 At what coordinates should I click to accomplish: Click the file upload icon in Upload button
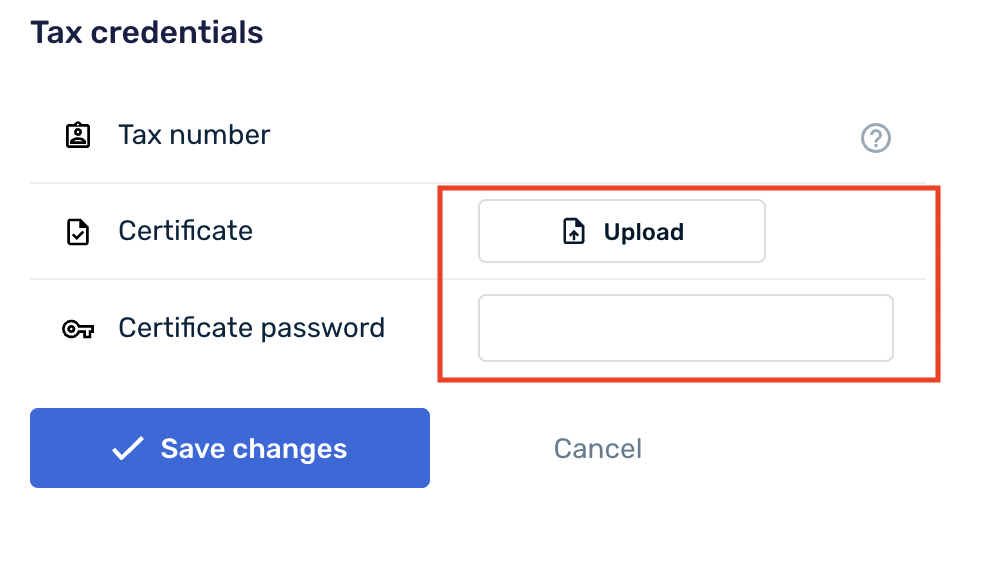pyautogui.click(x=574, y=232)
